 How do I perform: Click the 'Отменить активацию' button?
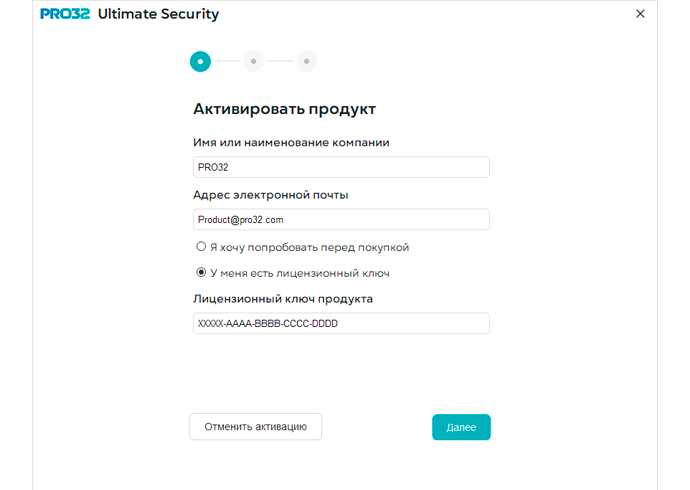pyautogui.click(x=256, y=427)
